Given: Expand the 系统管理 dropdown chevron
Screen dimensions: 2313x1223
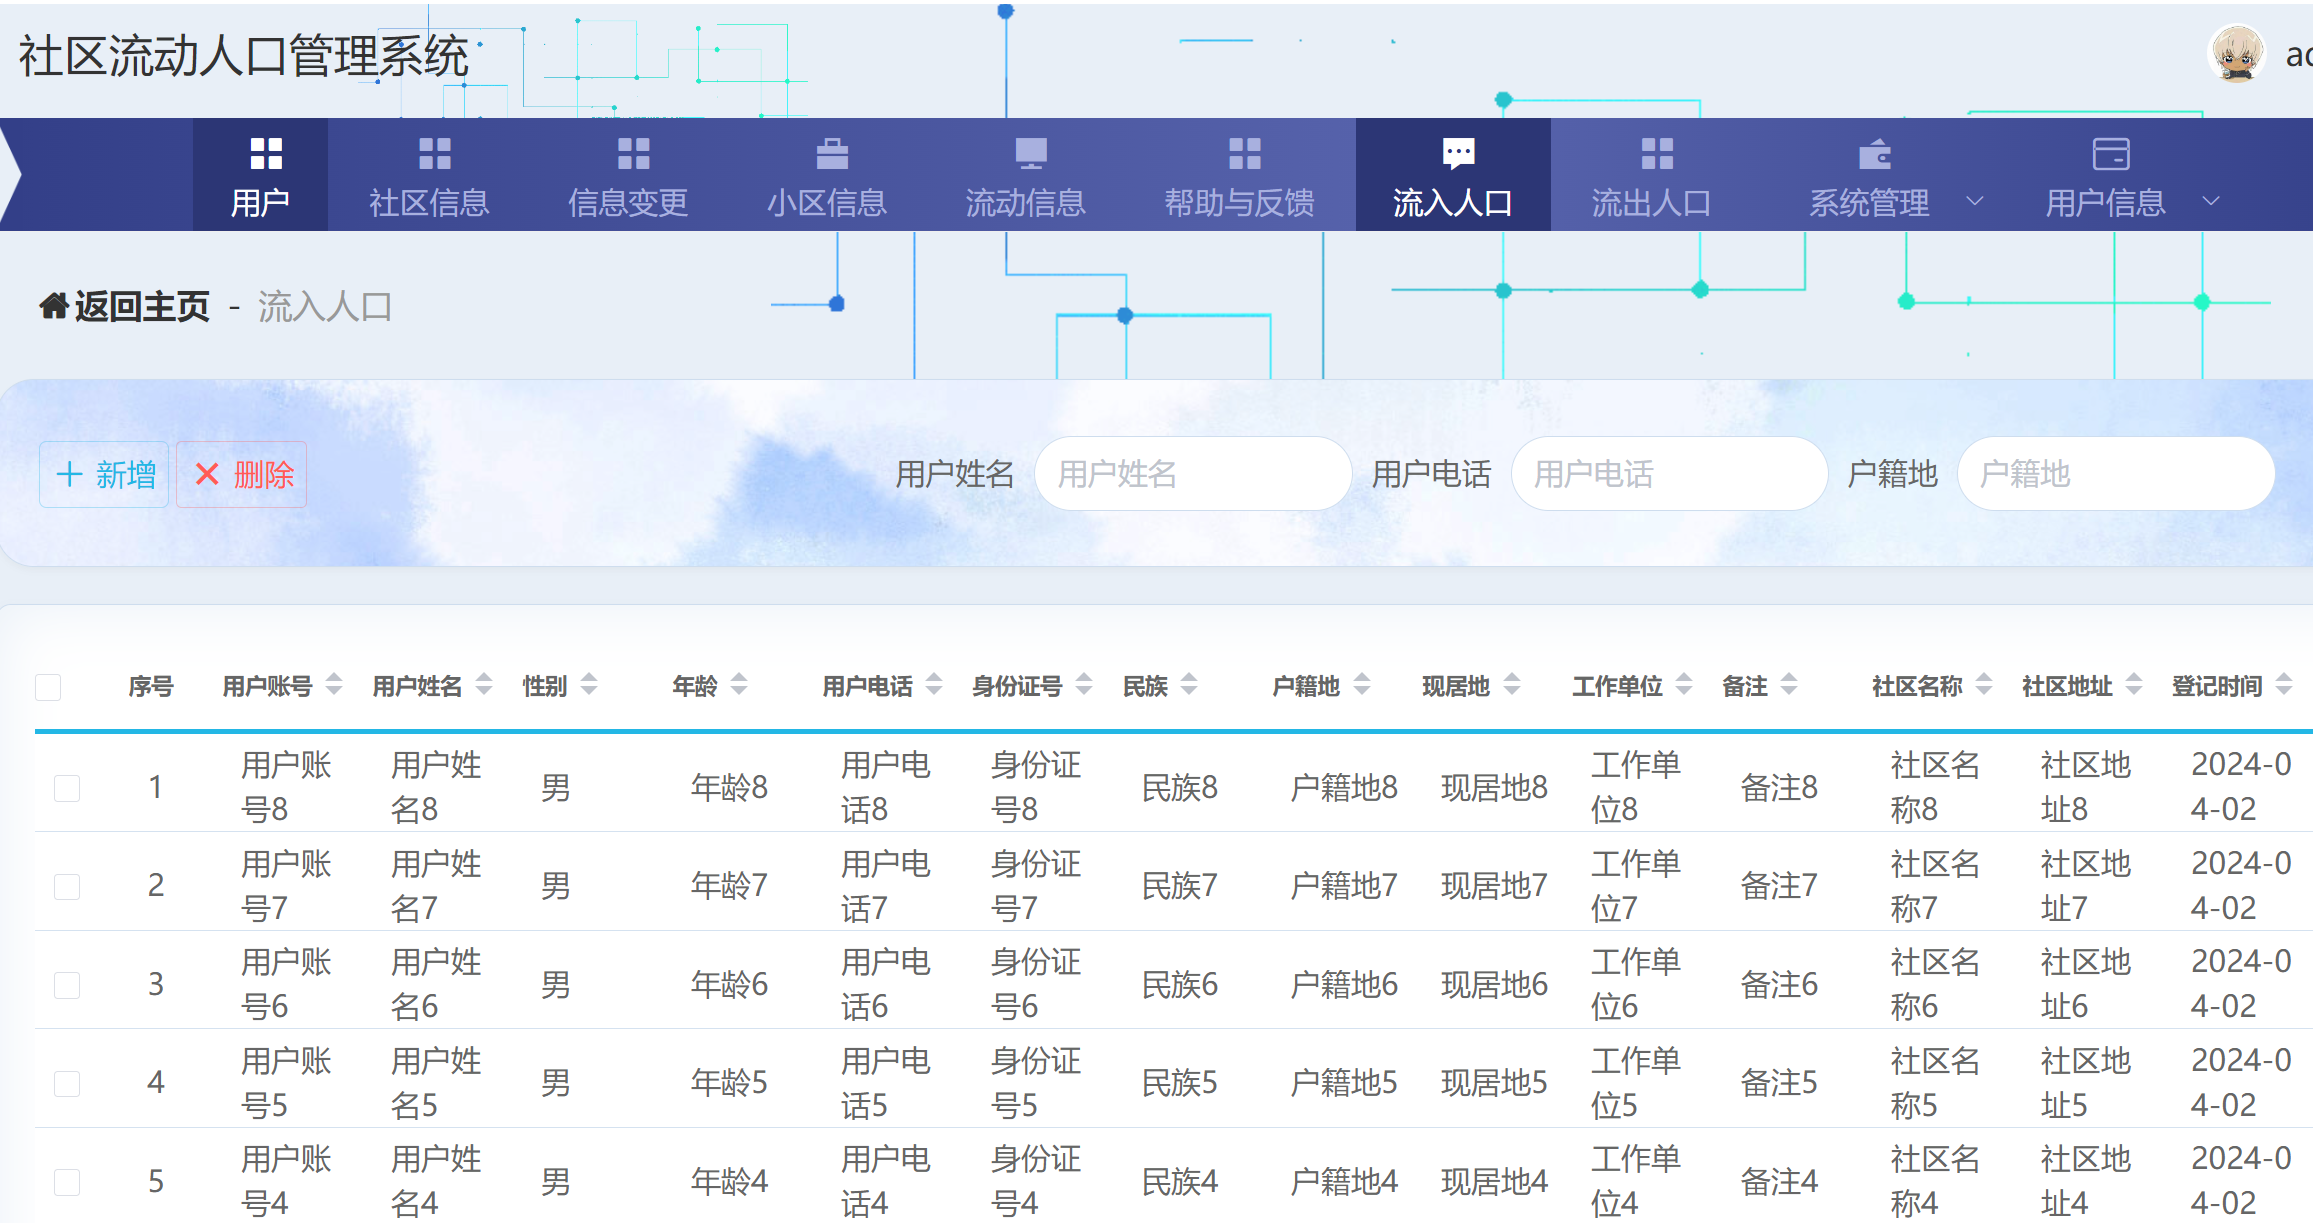Looking at the screenshot, I should point(1975,201).
